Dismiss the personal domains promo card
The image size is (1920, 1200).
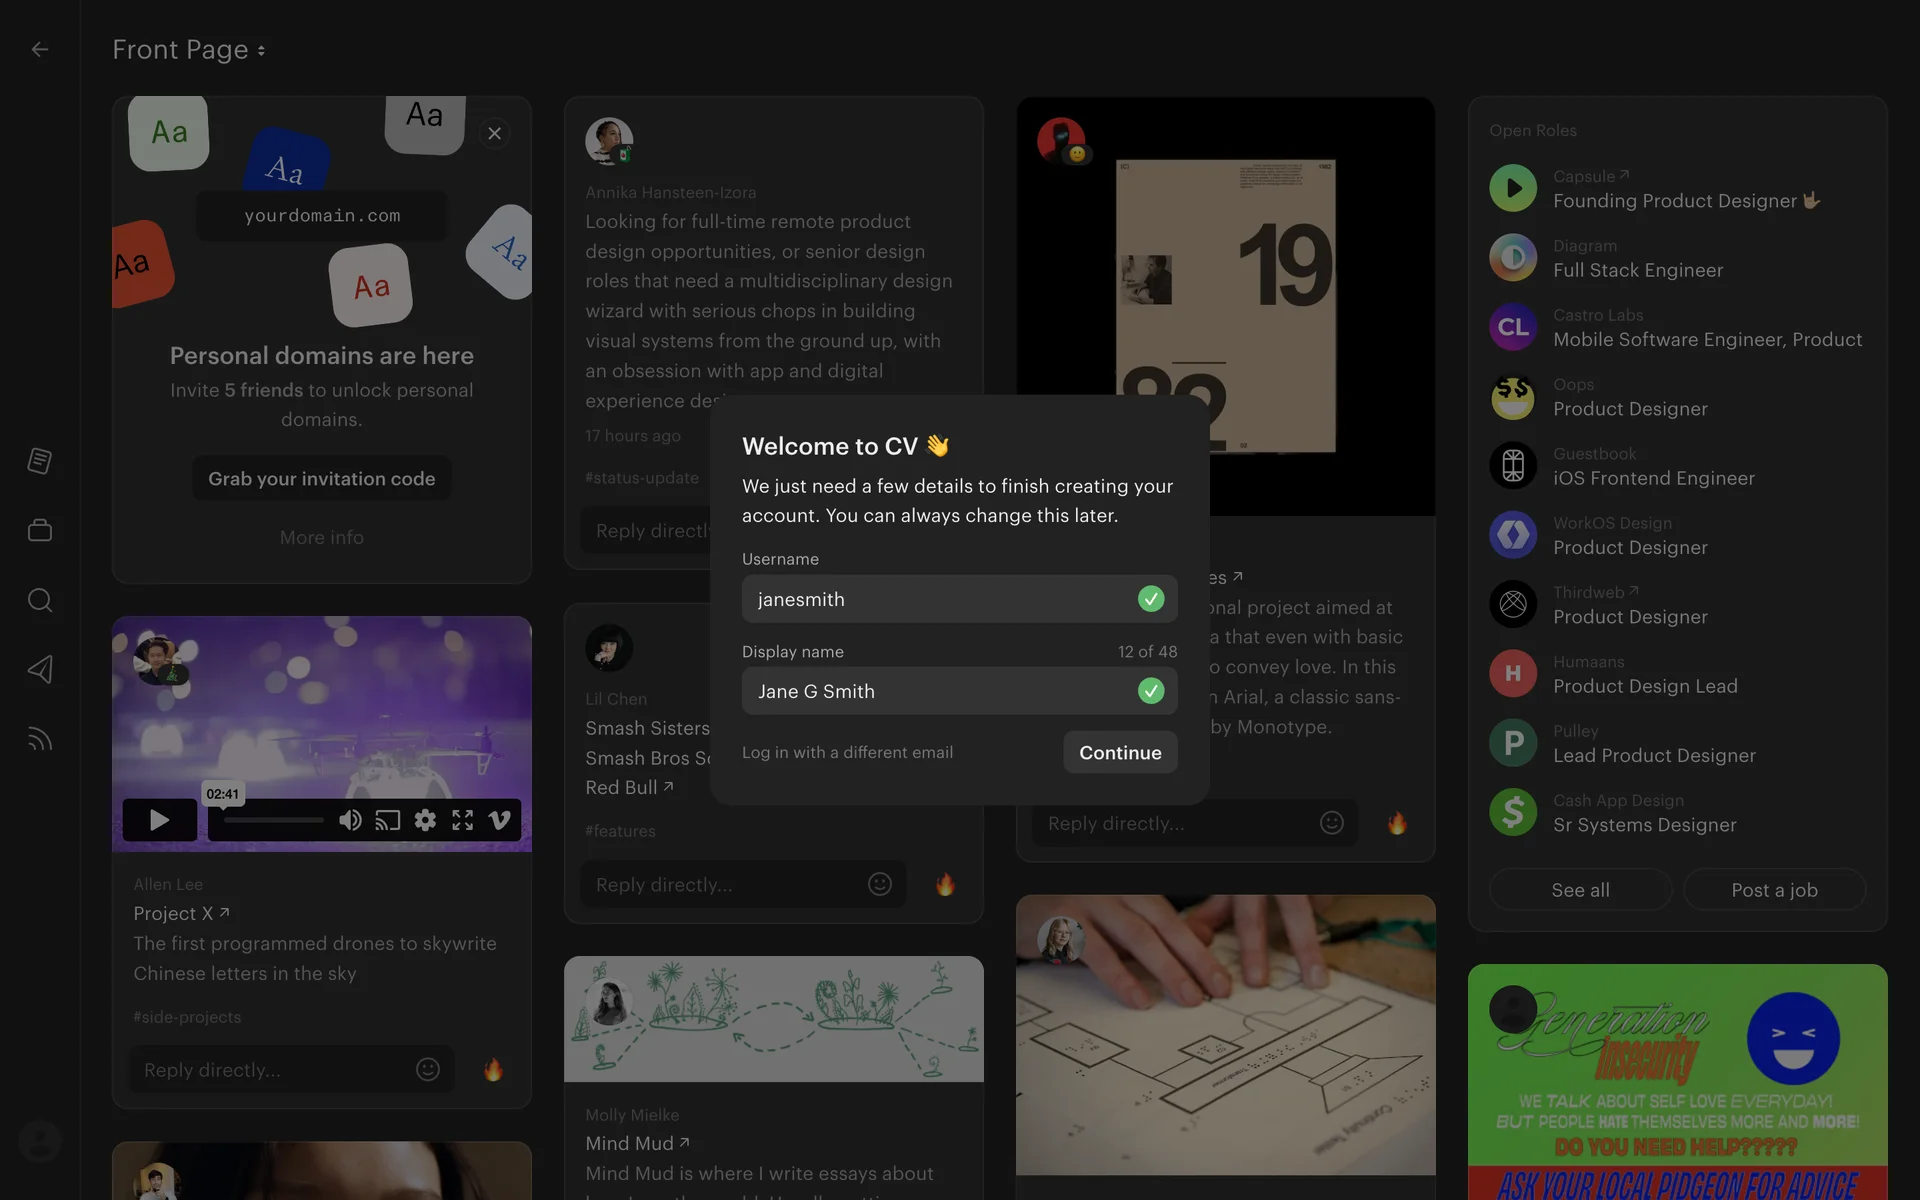(x=494, y=133)
